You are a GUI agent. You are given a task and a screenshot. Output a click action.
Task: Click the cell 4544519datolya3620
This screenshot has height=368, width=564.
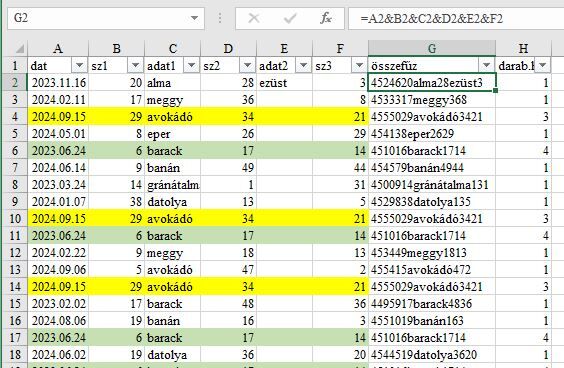[432, 355]
